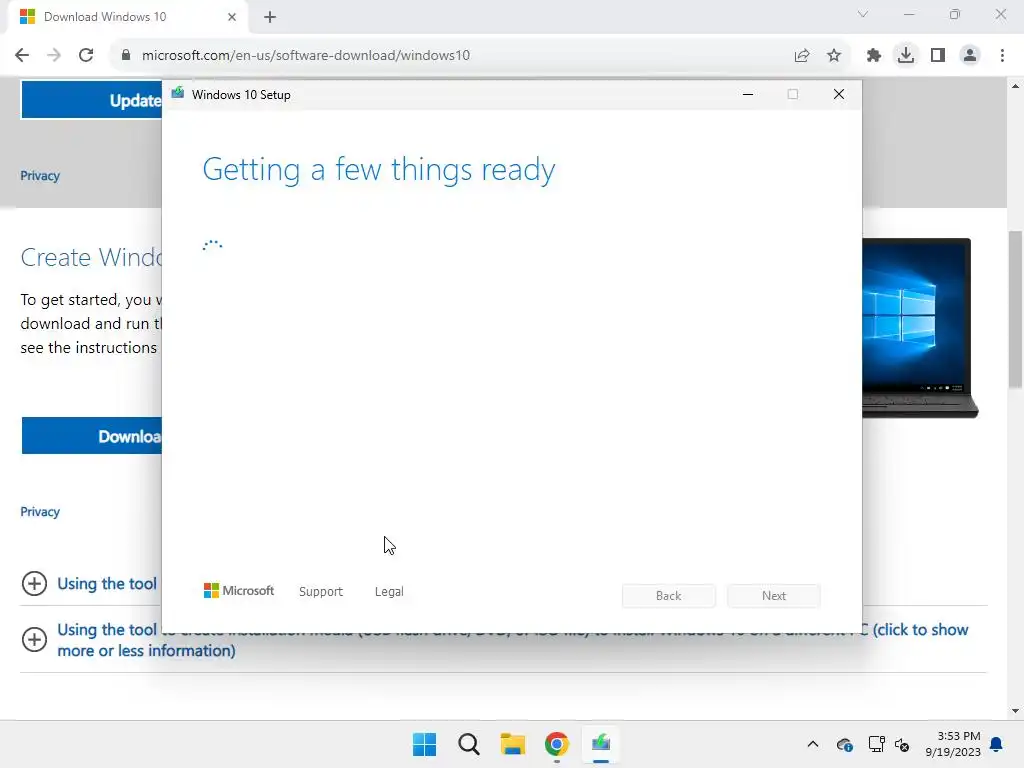This screenshot has width=1024, height=768.
Task: Expand 'click to show more or less information' section
Action: point(34,639)
